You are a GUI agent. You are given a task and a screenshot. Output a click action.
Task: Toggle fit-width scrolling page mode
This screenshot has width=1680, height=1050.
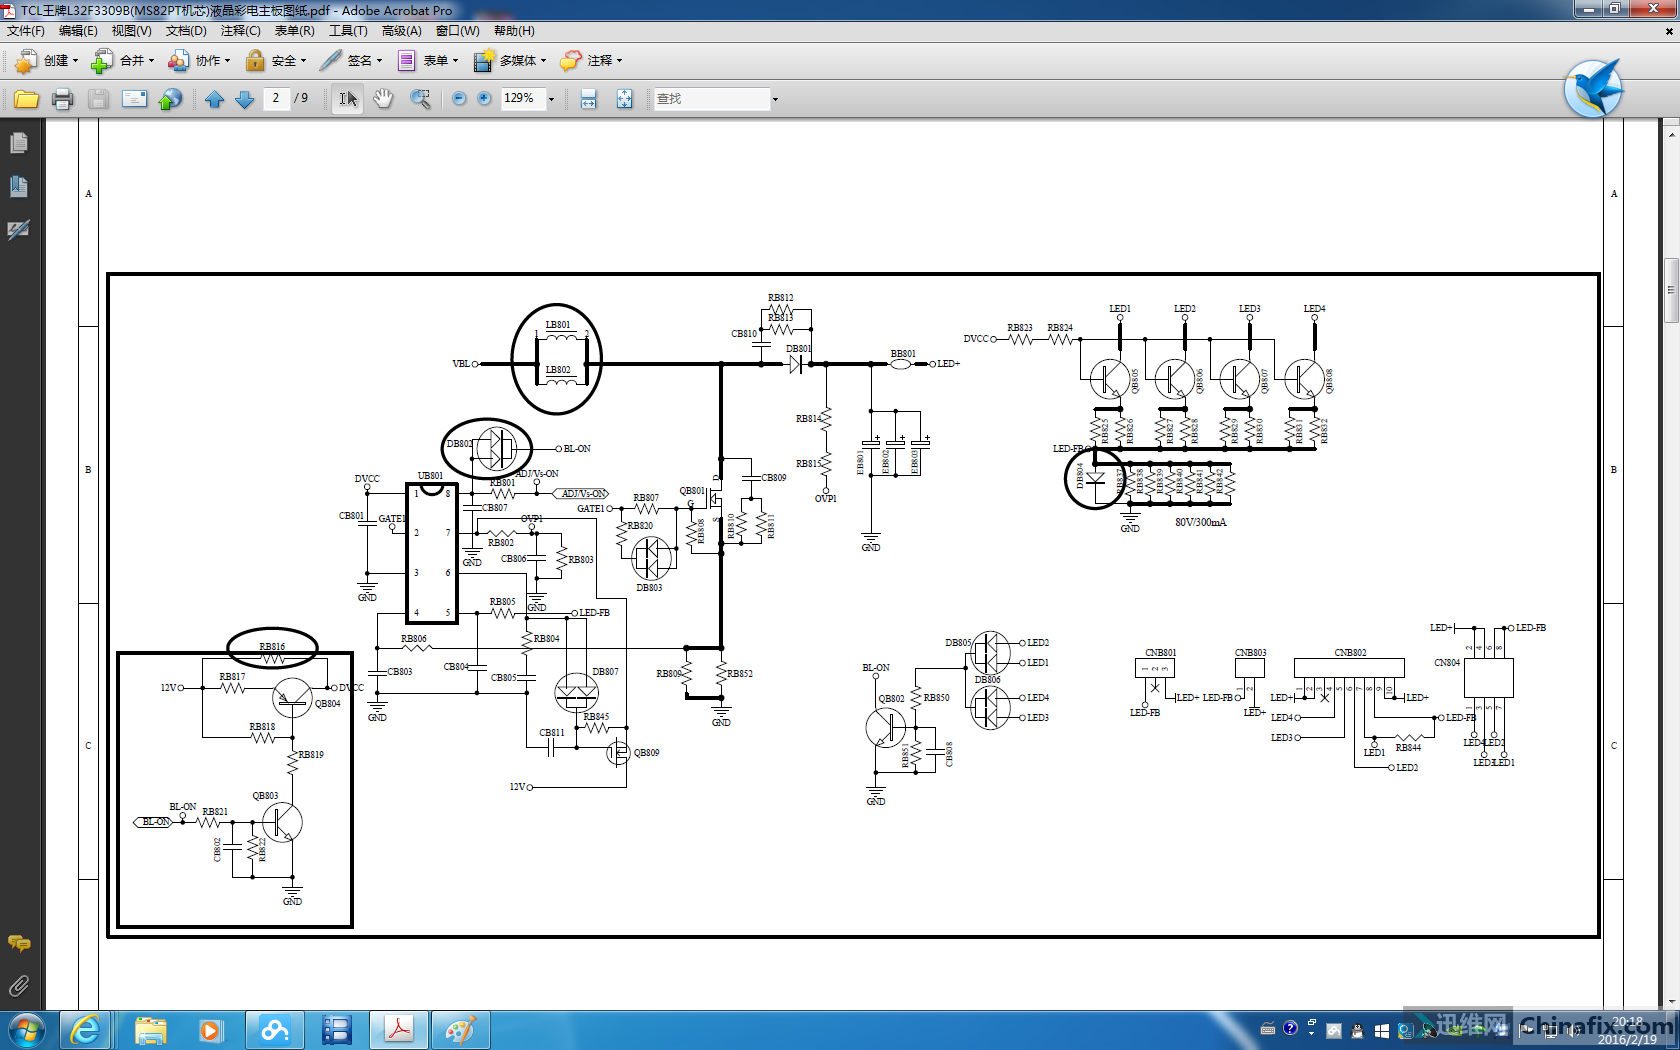589,99
